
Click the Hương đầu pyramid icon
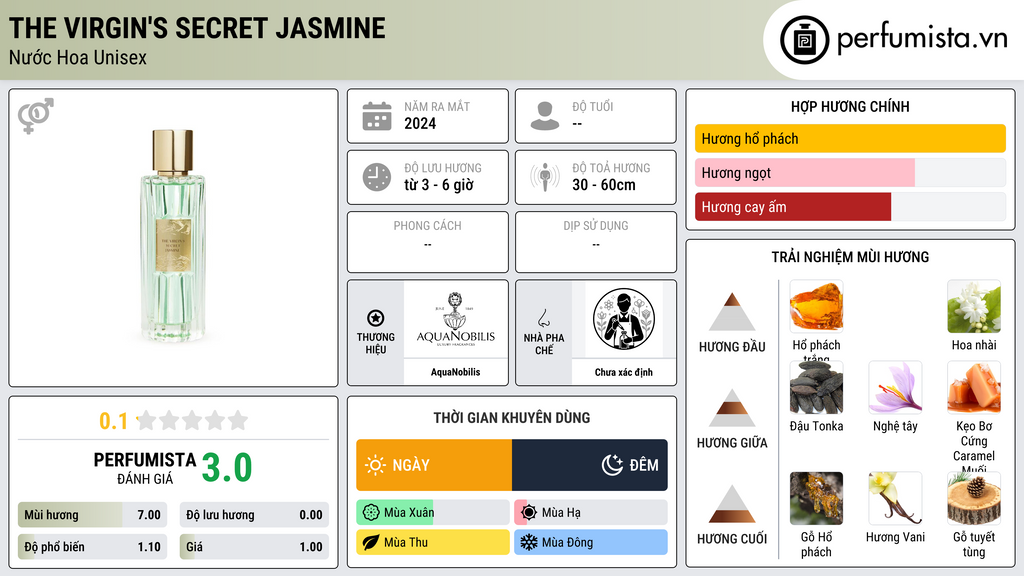[732, 312]
